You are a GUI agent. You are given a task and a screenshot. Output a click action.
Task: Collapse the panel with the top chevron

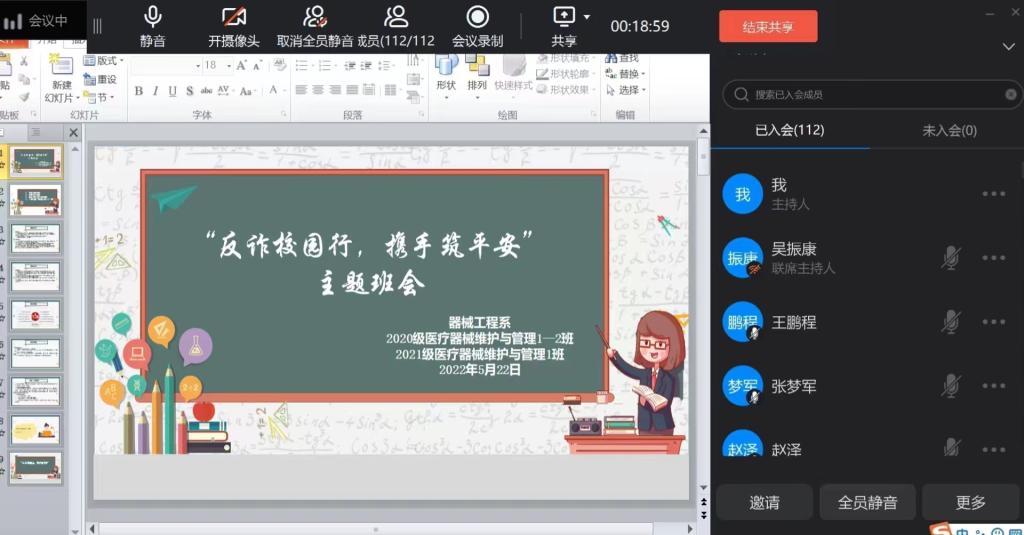(1008, 47)
